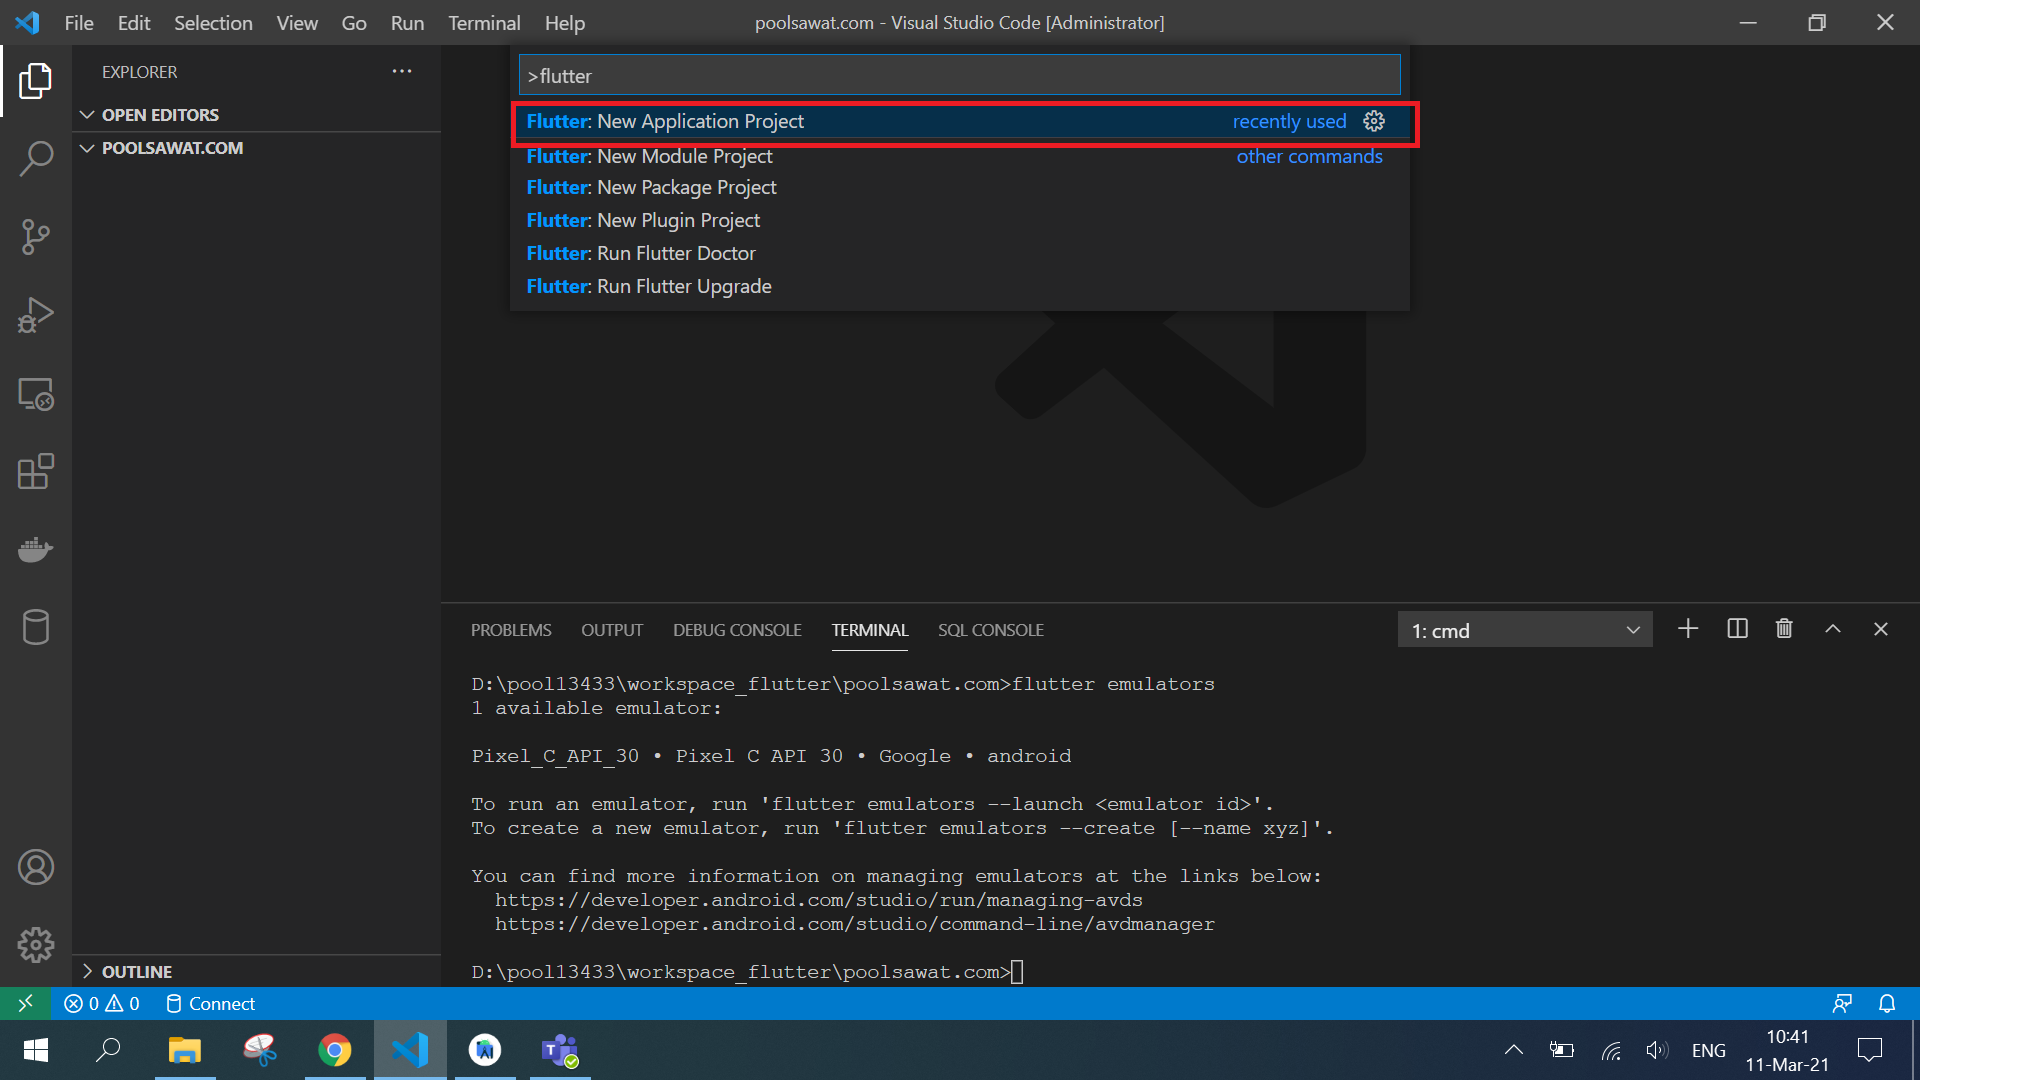Switch to the SQL CONSOLE tab
This screenshot has height=1080, width=2040.
991,630
